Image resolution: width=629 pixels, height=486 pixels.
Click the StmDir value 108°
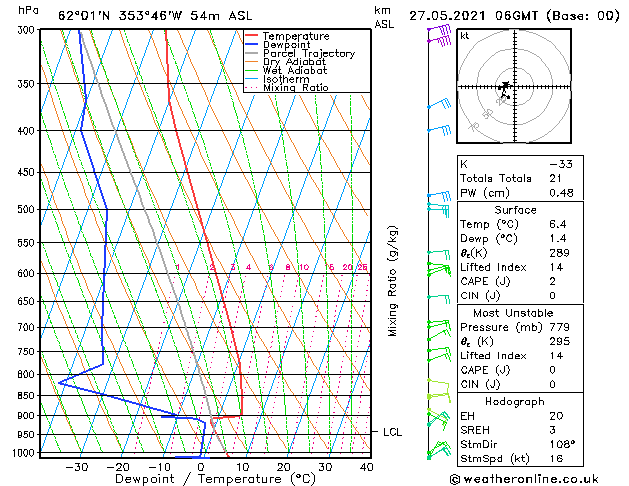coord(562,445)
